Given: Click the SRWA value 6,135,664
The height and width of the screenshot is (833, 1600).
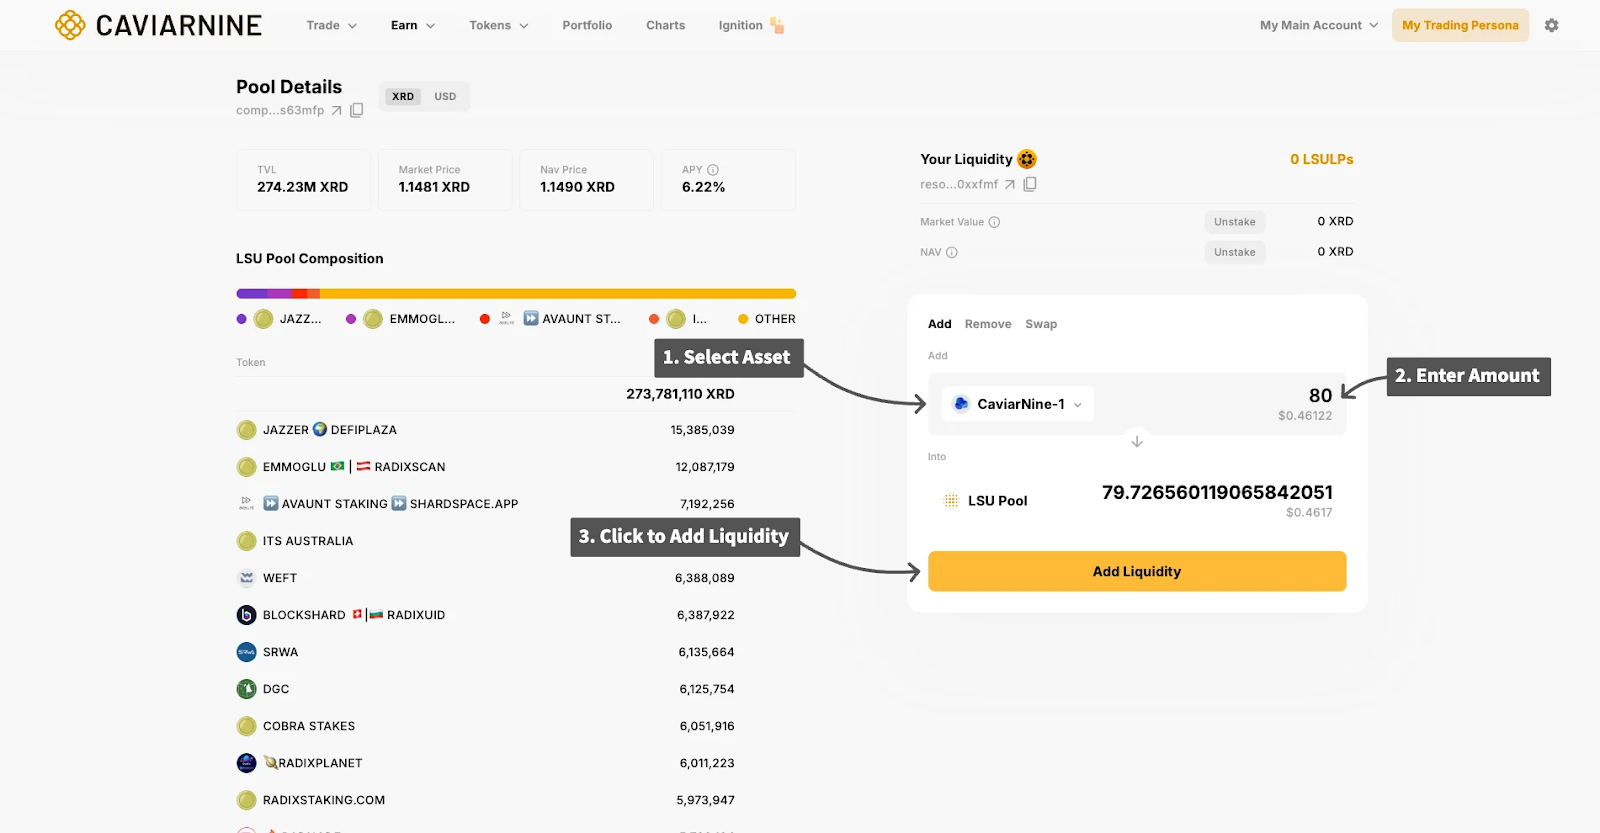Looking at the screenshot, I should pos(706,652).
